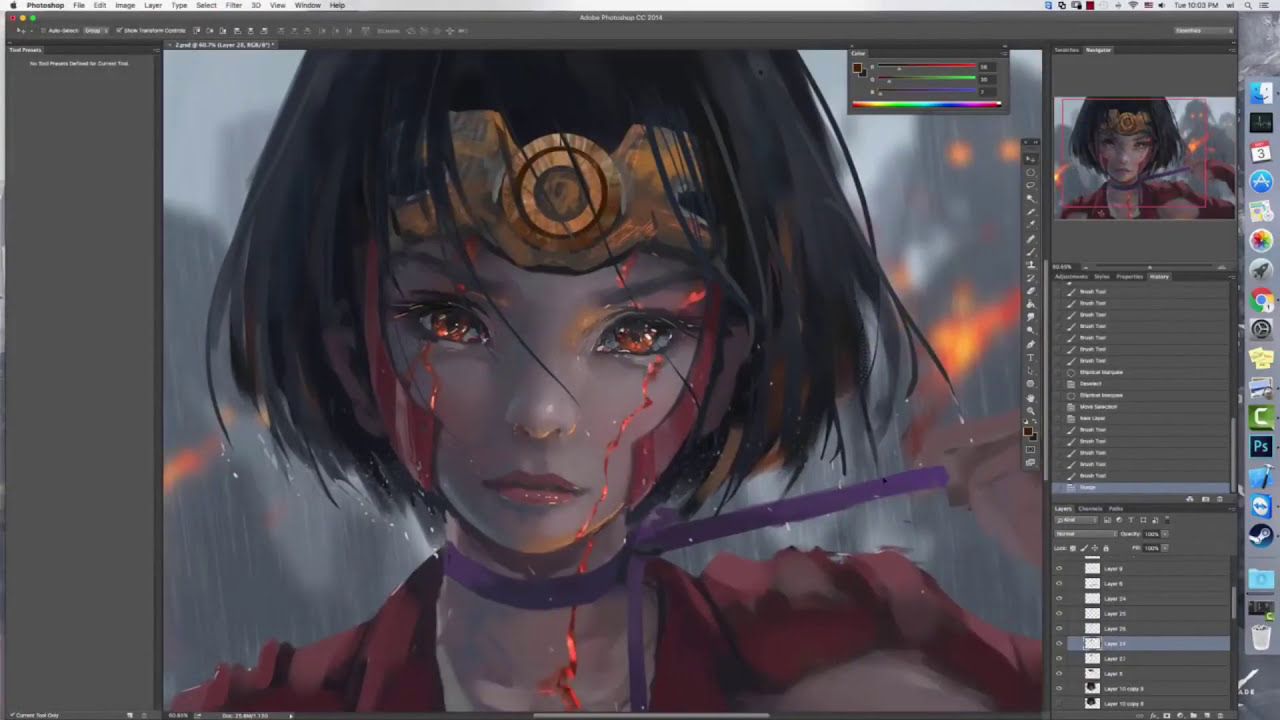Open the Normal blend mode dropdown

pyautogui.click(x=1086, y=534)
